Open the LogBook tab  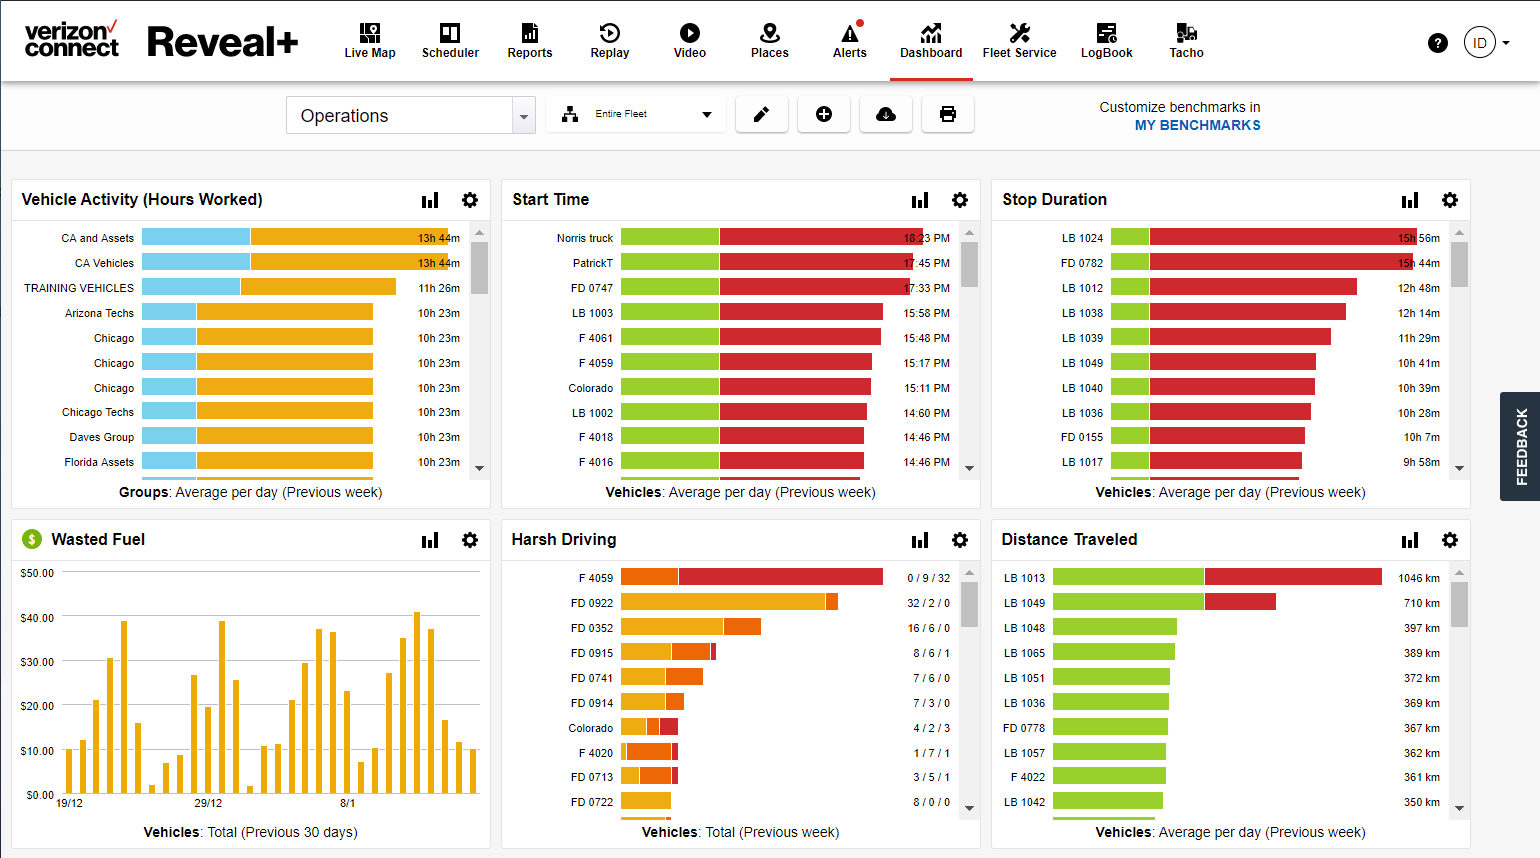[1106, 40]
